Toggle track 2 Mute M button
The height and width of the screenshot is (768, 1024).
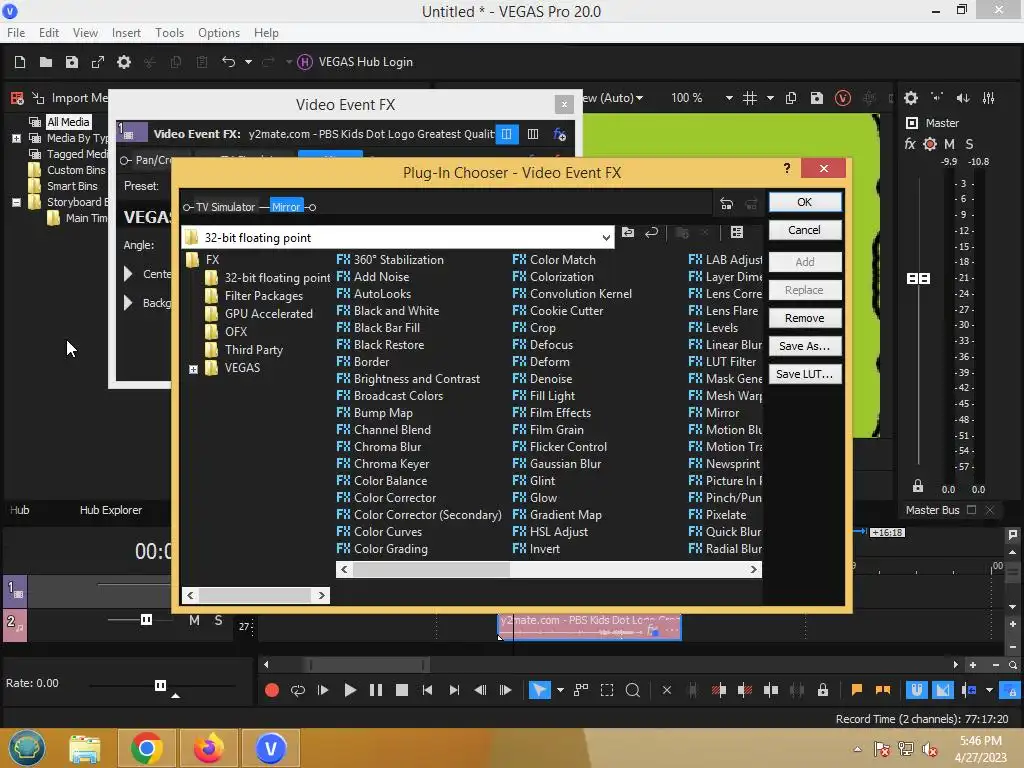point(194,620)
